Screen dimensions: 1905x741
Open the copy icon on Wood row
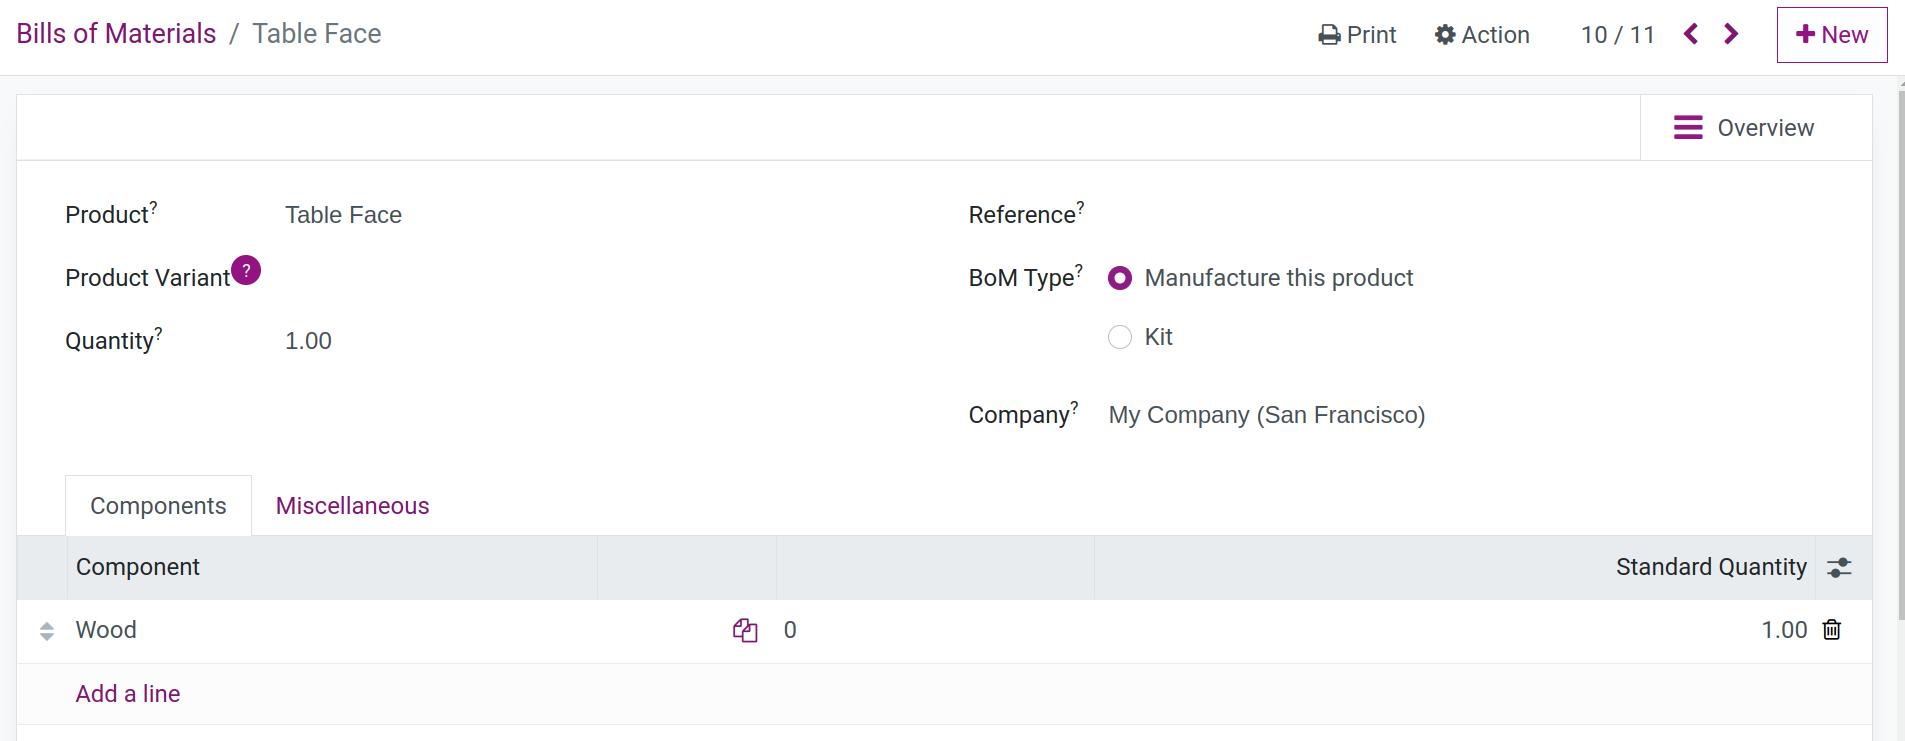[x=745, y=630]
